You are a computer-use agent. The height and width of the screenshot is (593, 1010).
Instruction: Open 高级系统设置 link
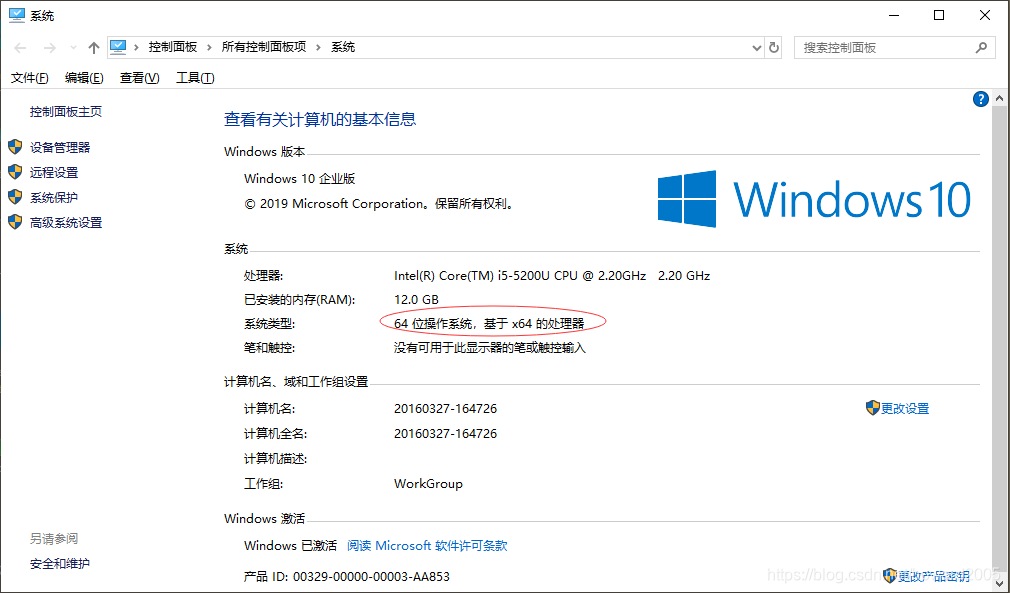pyautogui.click(x=66, y=223)
